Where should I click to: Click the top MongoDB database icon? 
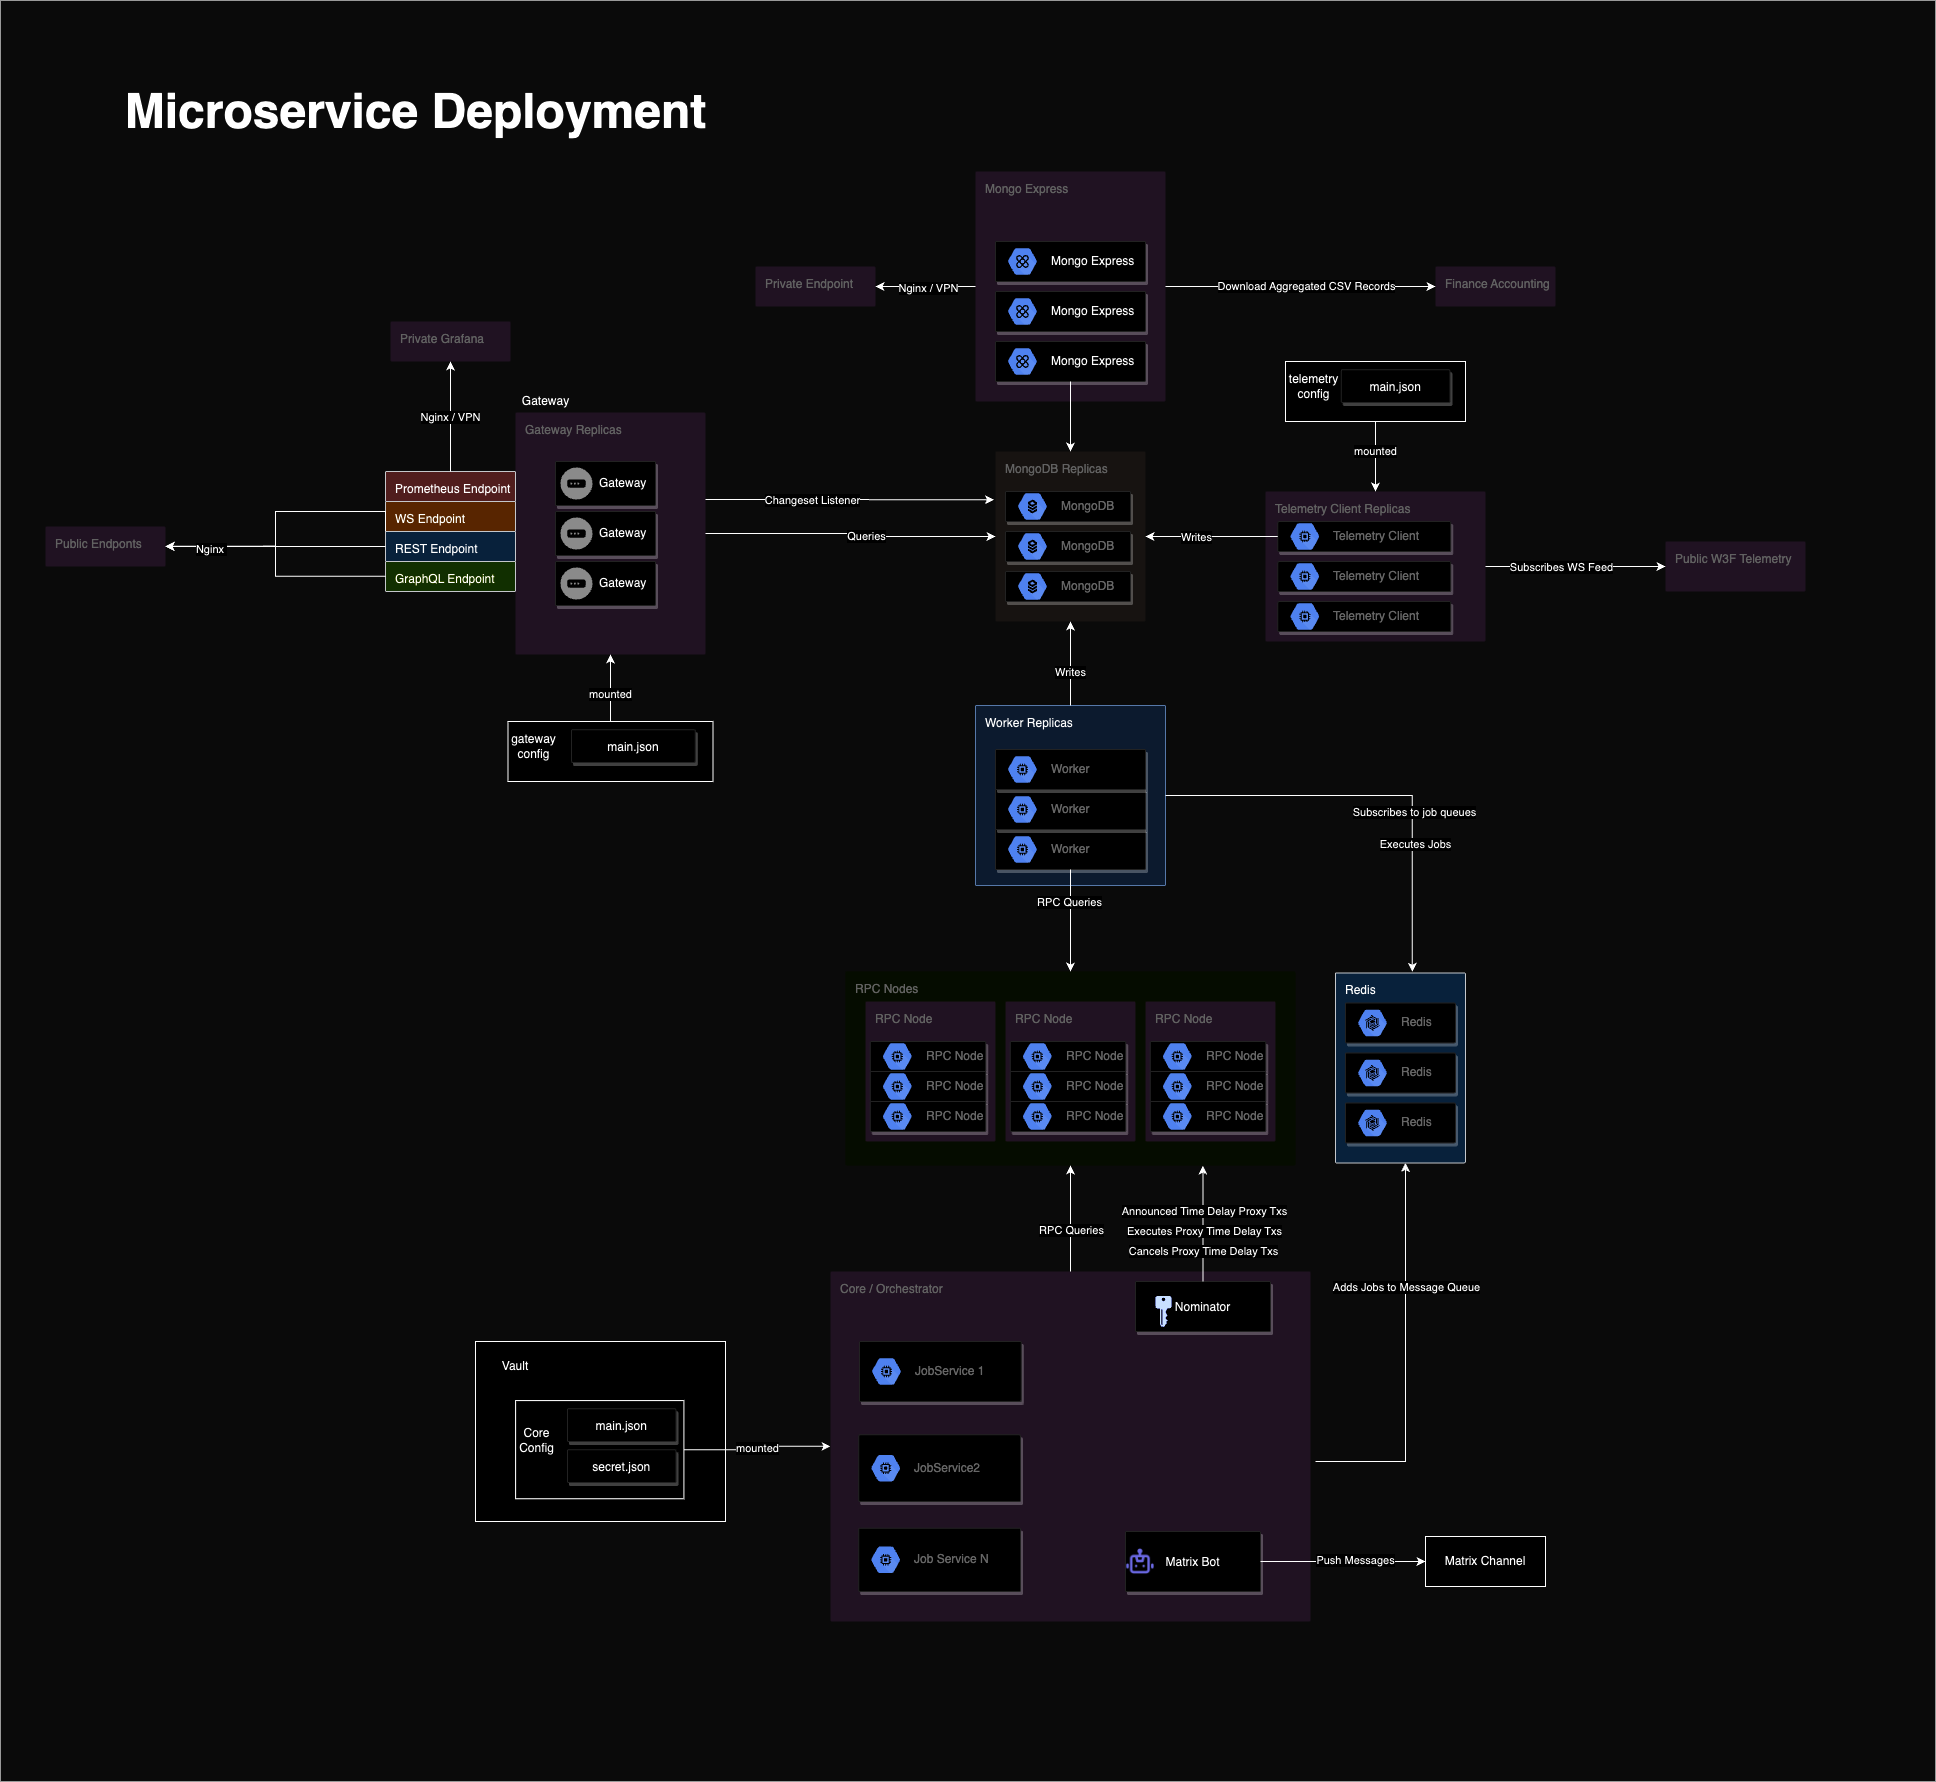pyautogui.click(x=1032, y=506)
